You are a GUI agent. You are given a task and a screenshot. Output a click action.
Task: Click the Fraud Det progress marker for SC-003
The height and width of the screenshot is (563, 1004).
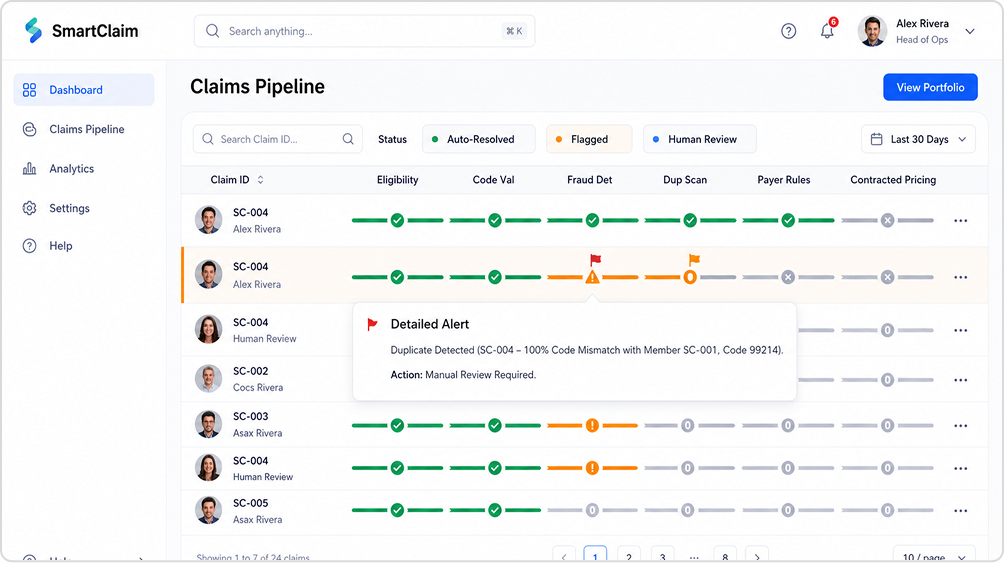[592, 425]
